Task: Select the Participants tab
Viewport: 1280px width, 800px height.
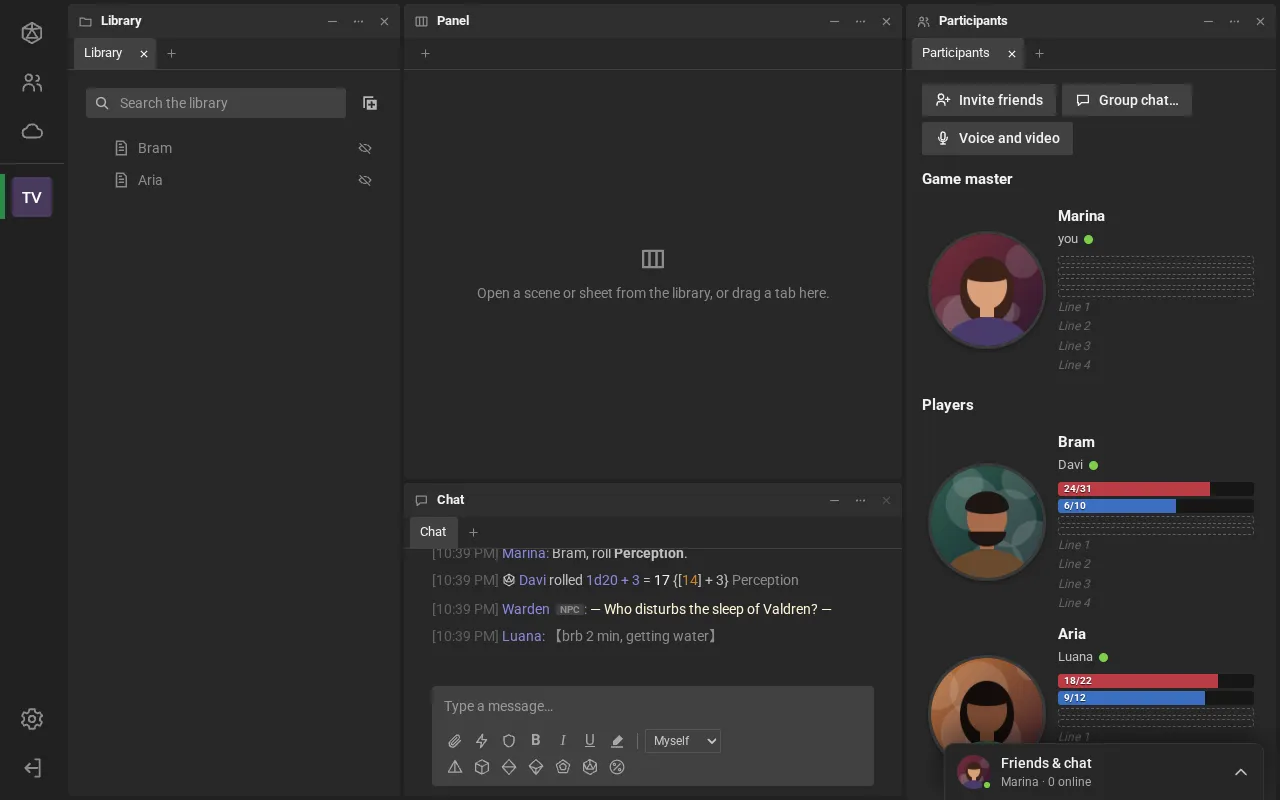Action: (956, 53)
